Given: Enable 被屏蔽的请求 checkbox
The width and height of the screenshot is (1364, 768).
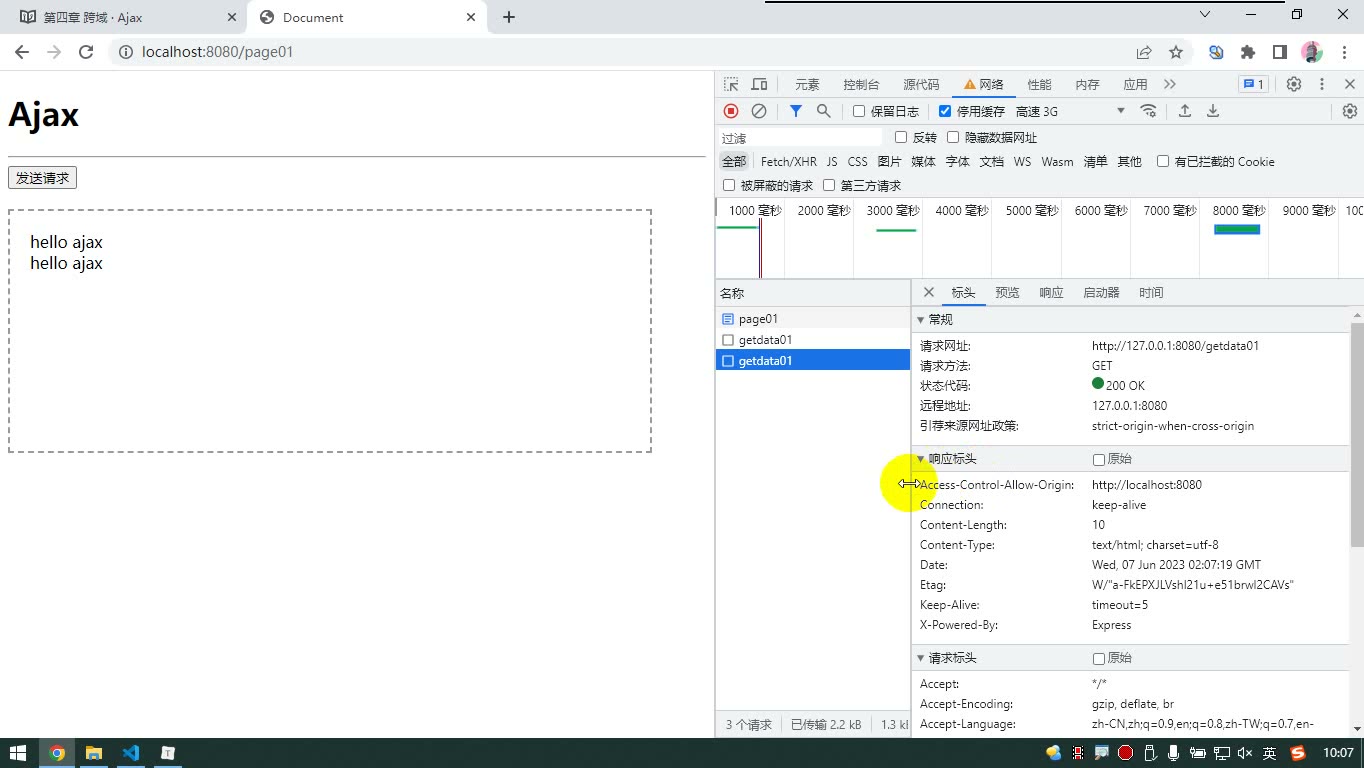Looking at the screenshot, I should point(729,185).
